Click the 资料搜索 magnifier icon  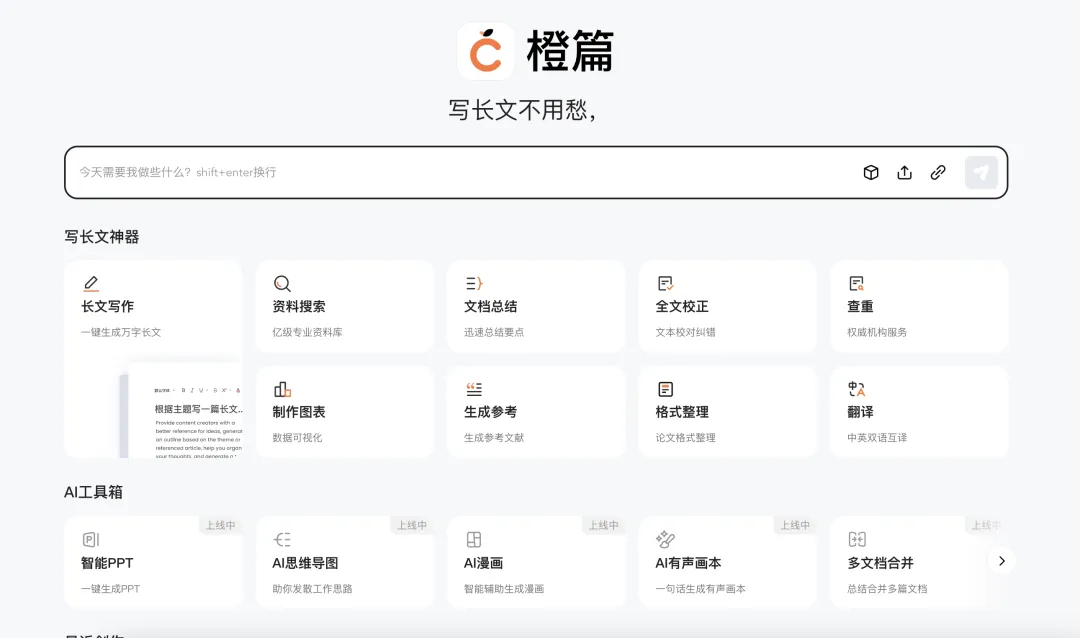(282, 284)
